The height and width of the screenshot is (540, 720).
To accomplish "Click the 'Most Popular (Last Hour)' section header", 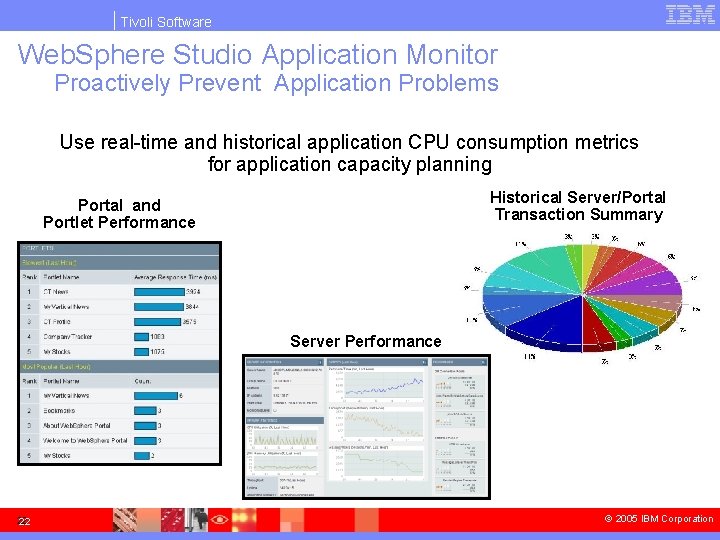I will click(x=119, y=366).
